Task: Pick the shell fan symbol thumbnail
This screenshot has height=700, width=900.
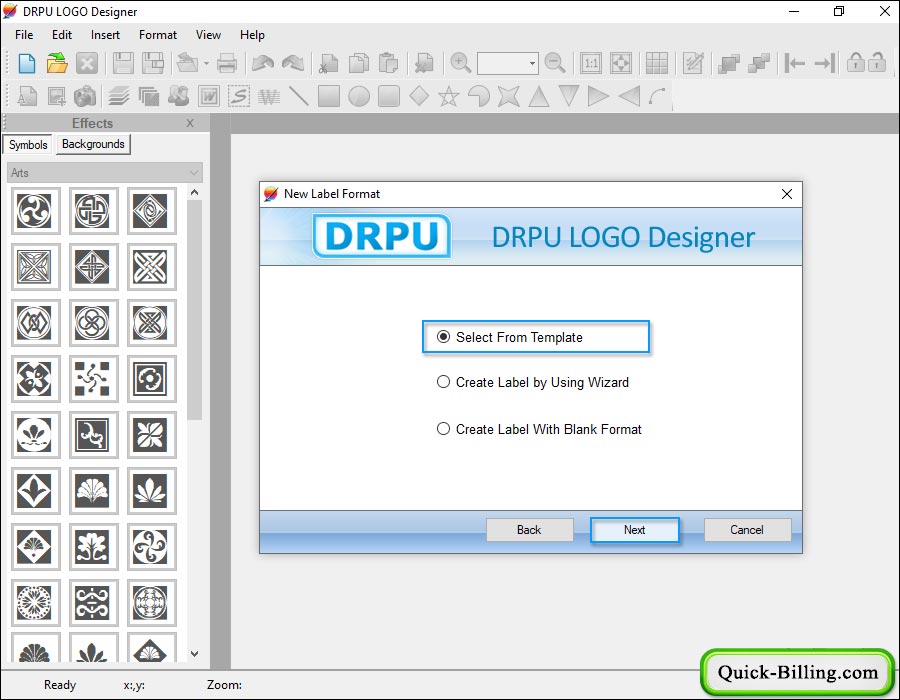Action: pos(93,491)
